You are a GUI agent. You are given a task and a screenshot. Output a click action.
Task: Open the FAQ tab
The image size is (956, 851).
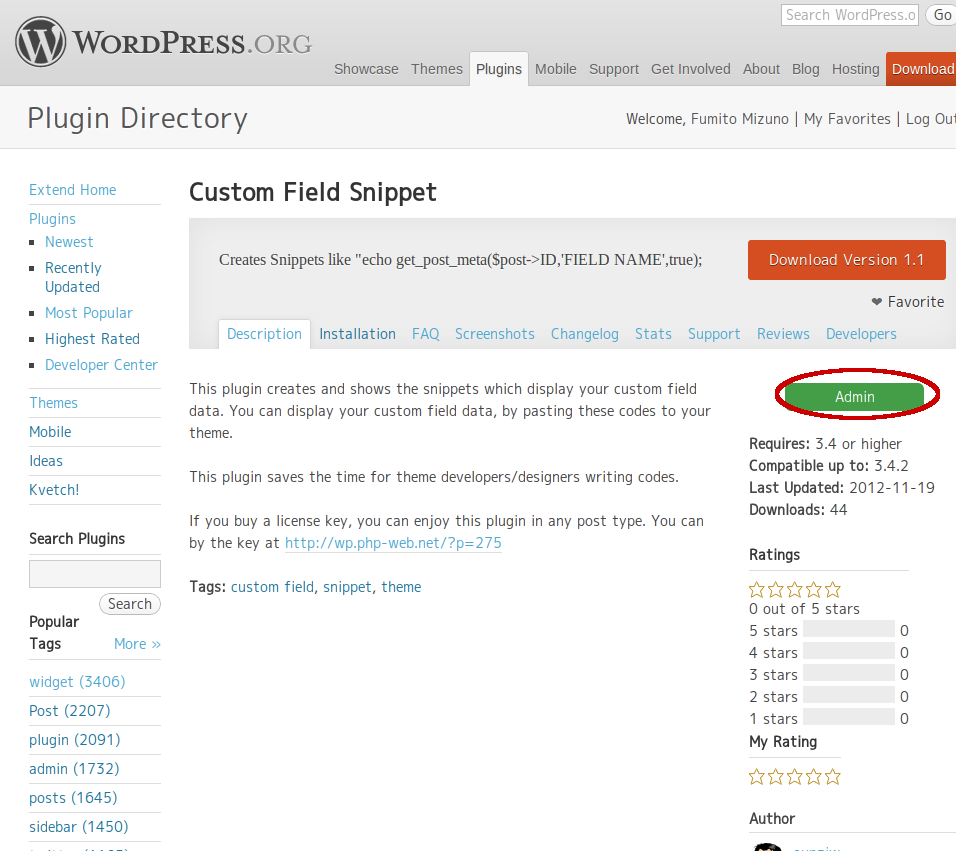click(426, 334)
